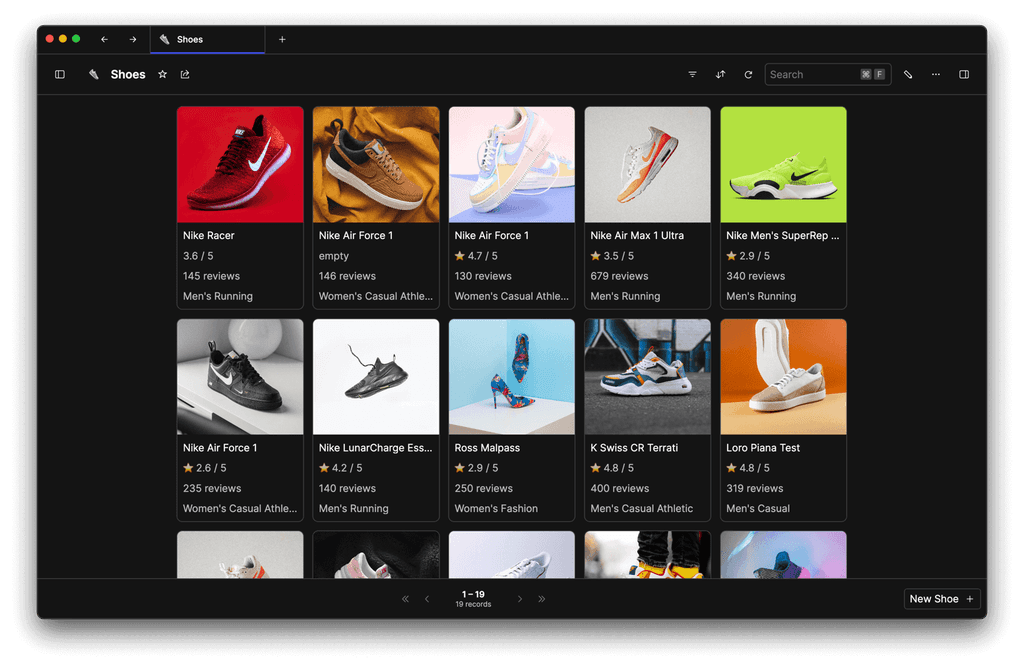Navigate back with the browser back arrow

click(104, 39)
